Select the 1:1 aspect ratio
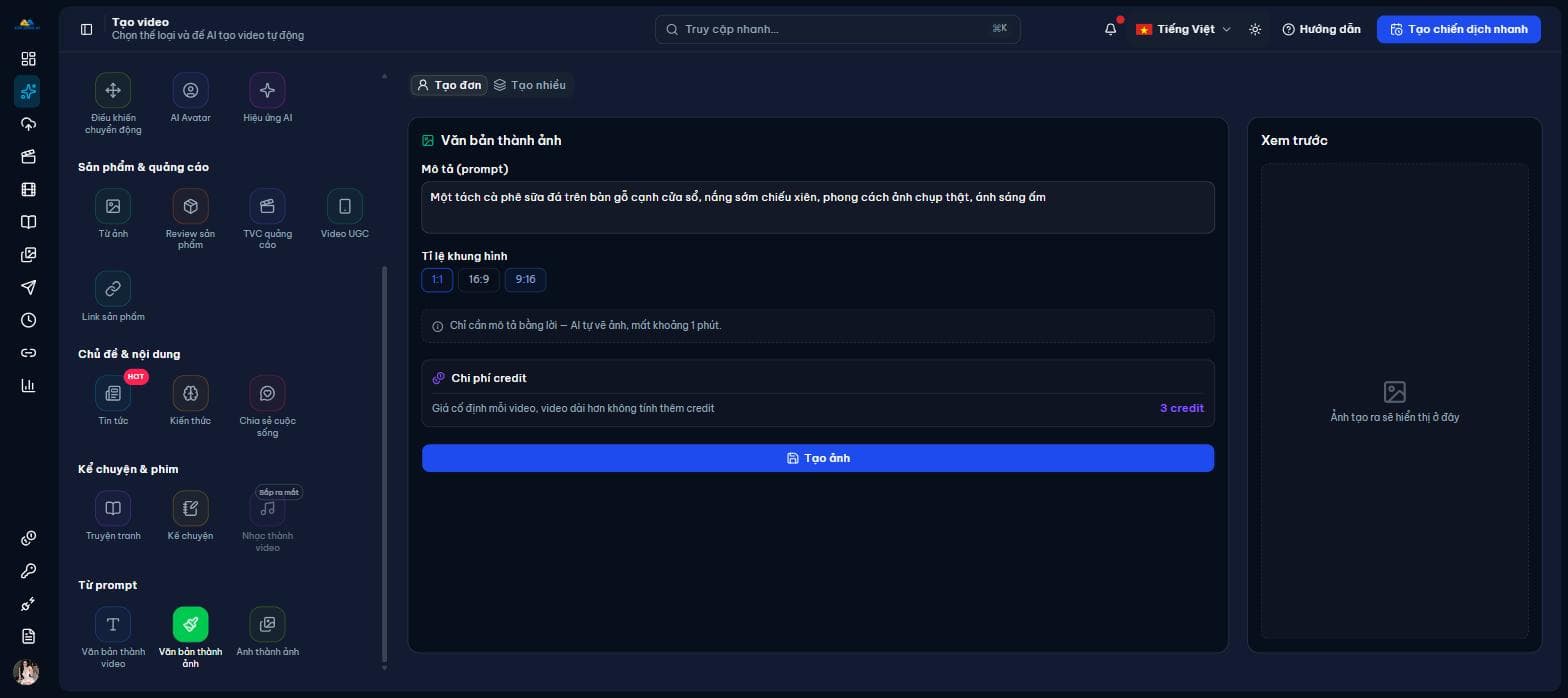This screenshot has width=1568, height=698. pyautogui.click(x=437, y=279)
